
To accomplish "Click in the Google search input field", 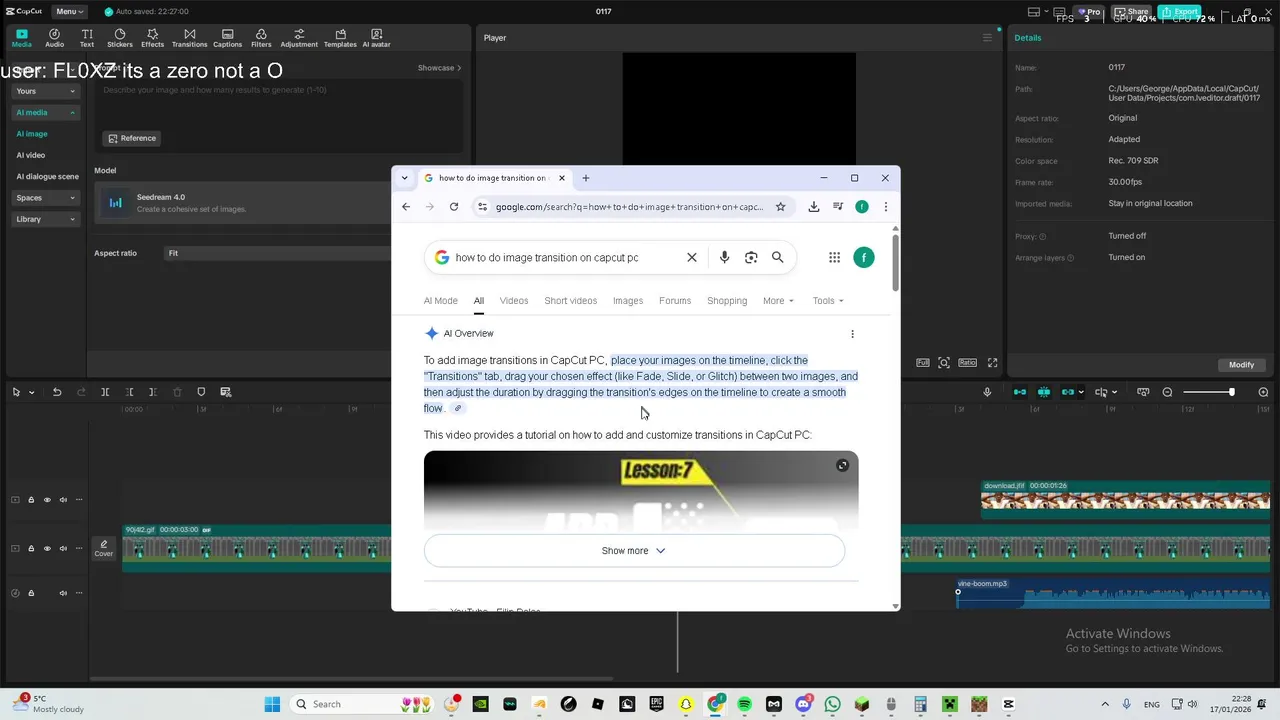I will [565, 257].
